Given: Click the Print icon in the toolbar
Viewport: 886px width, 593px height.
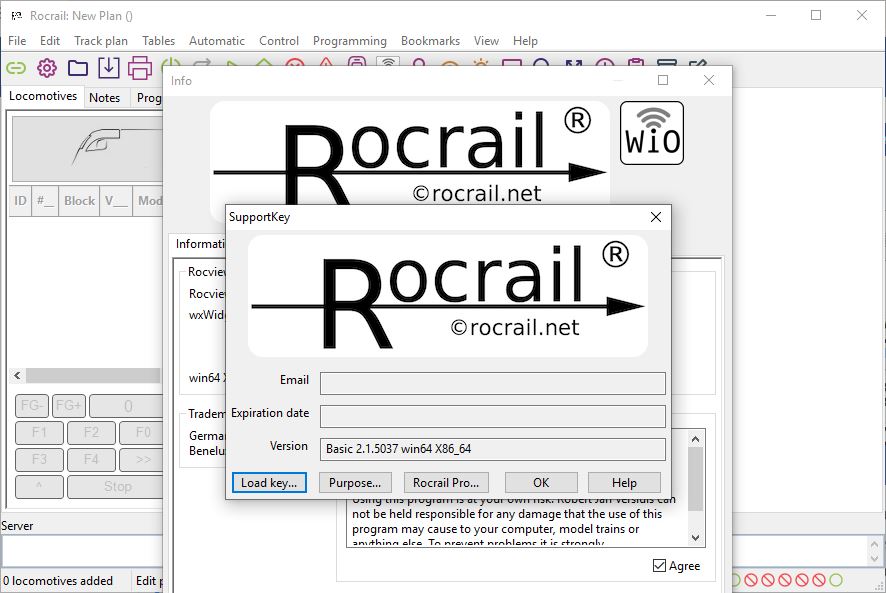Looking at the screenshot, I should pos(140,68).
